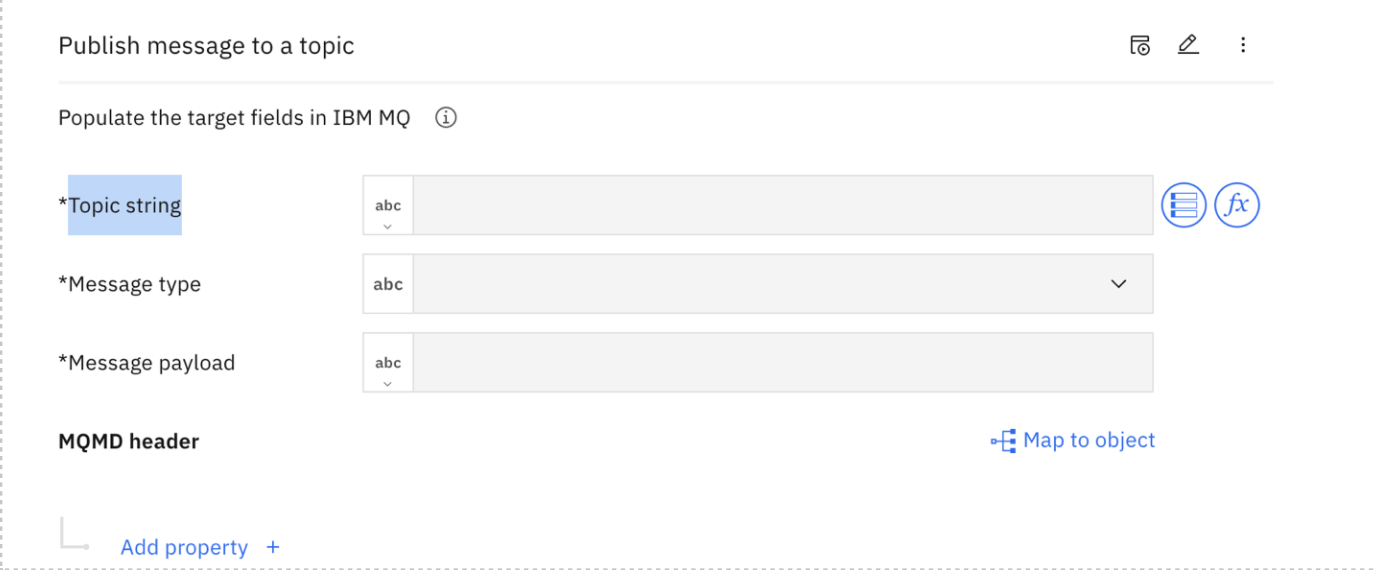The width and height of the screenshot is (1374, 570).
Task: Show info tooltip beside IBM MQ text
Action: coord(446,118)
